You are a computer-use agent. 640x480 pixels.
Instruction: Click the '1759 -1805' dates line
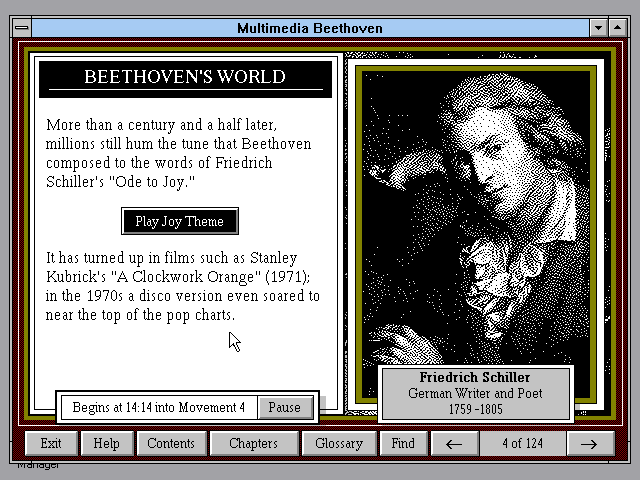point(476,409)
